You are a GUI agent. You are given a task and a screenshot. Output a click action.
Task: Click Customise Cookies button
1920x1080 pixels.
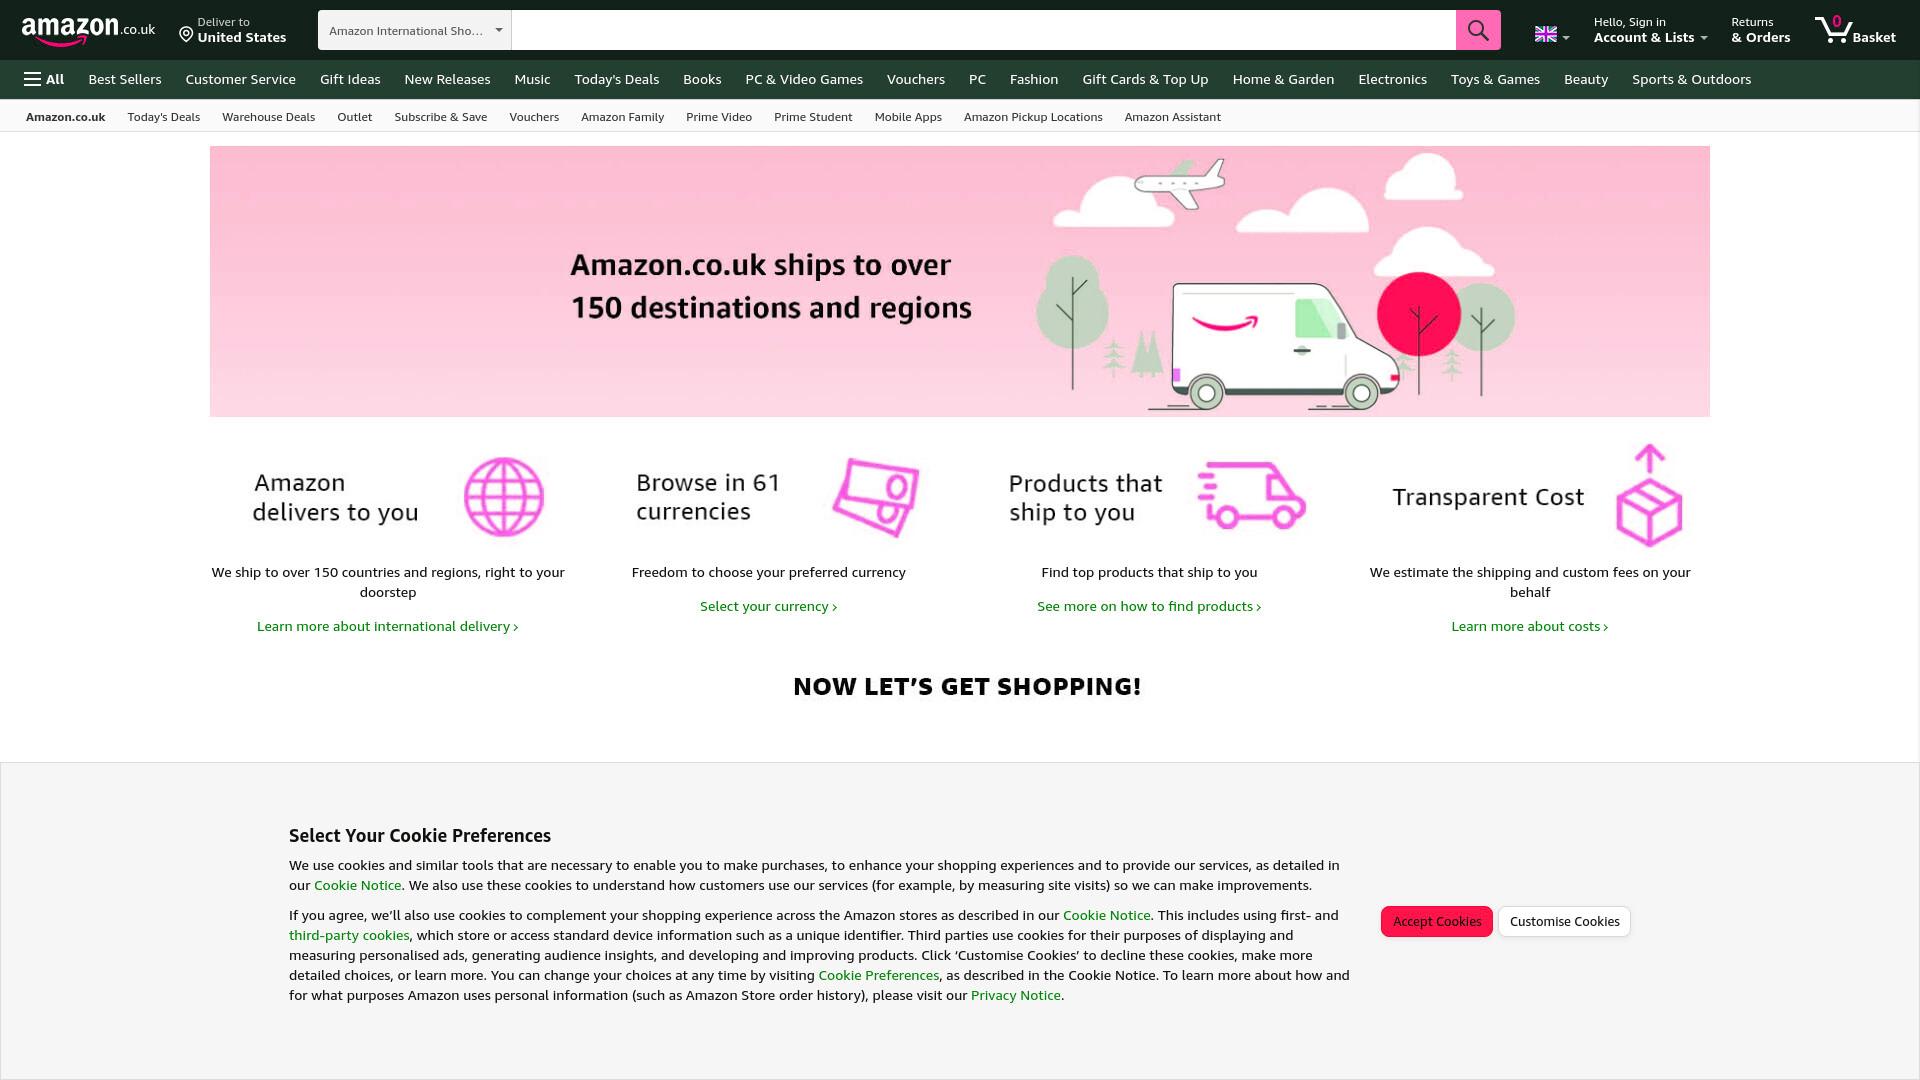(1564, 921)
